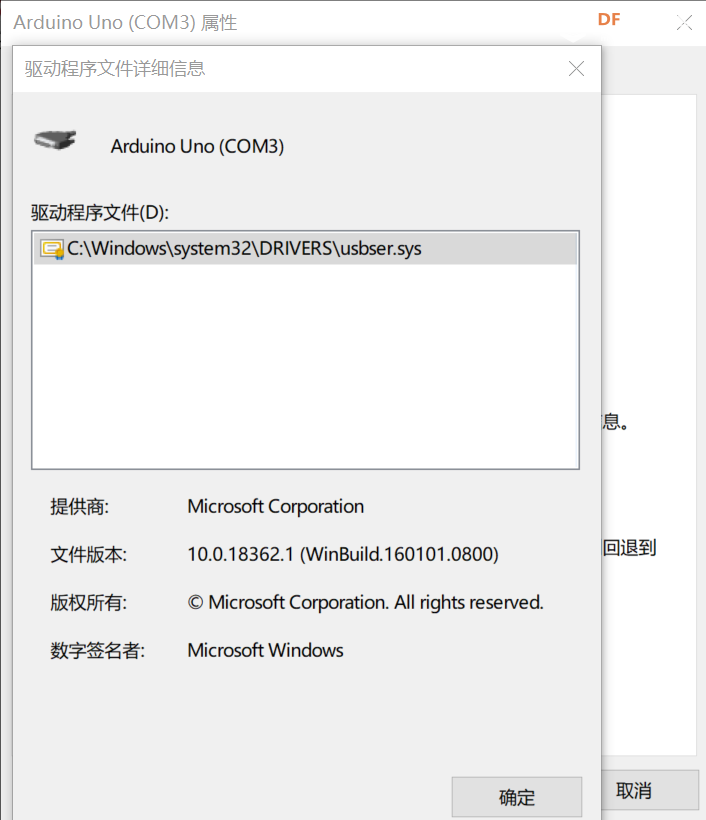Image resolution: width=706 pixels, height=820 pixels.
Task: Click the file version 10.0.18362.1 text
Action: pos(343,554)
